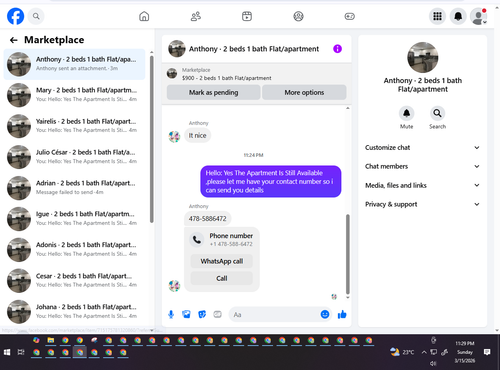Open Yairelis conversation in the list

74,126
